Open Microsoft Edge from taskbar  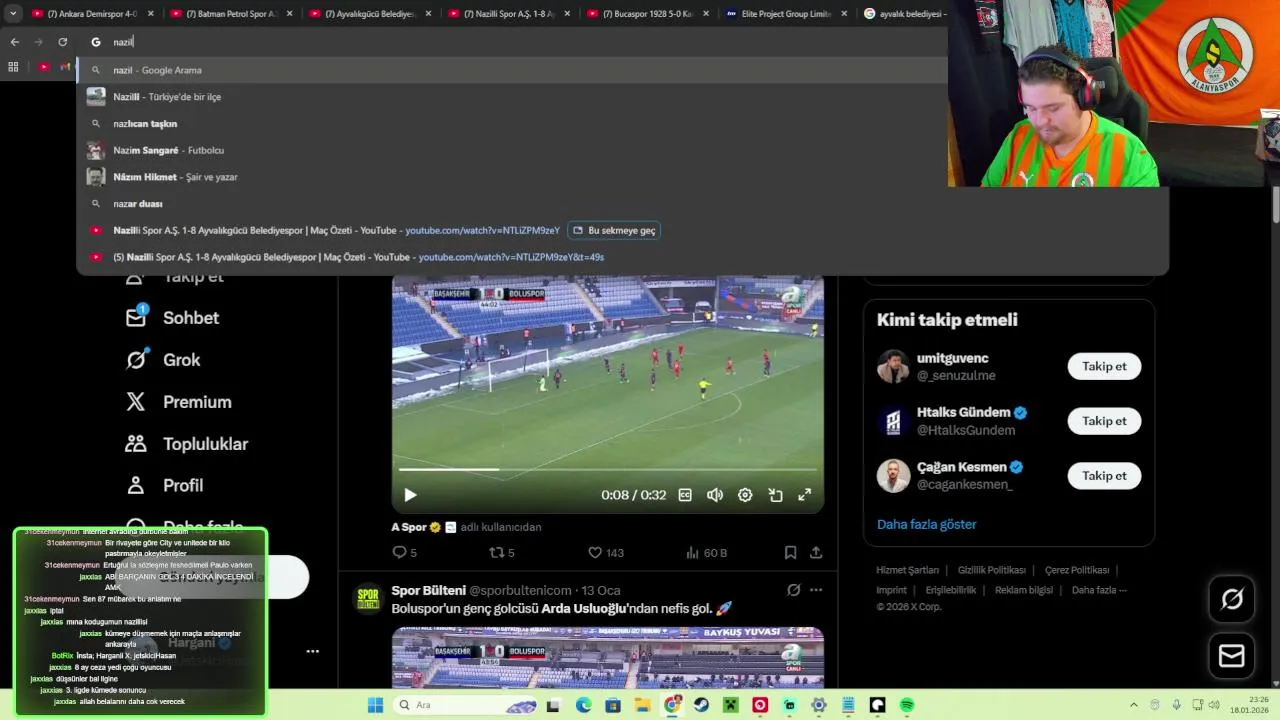tap(583, 705)
